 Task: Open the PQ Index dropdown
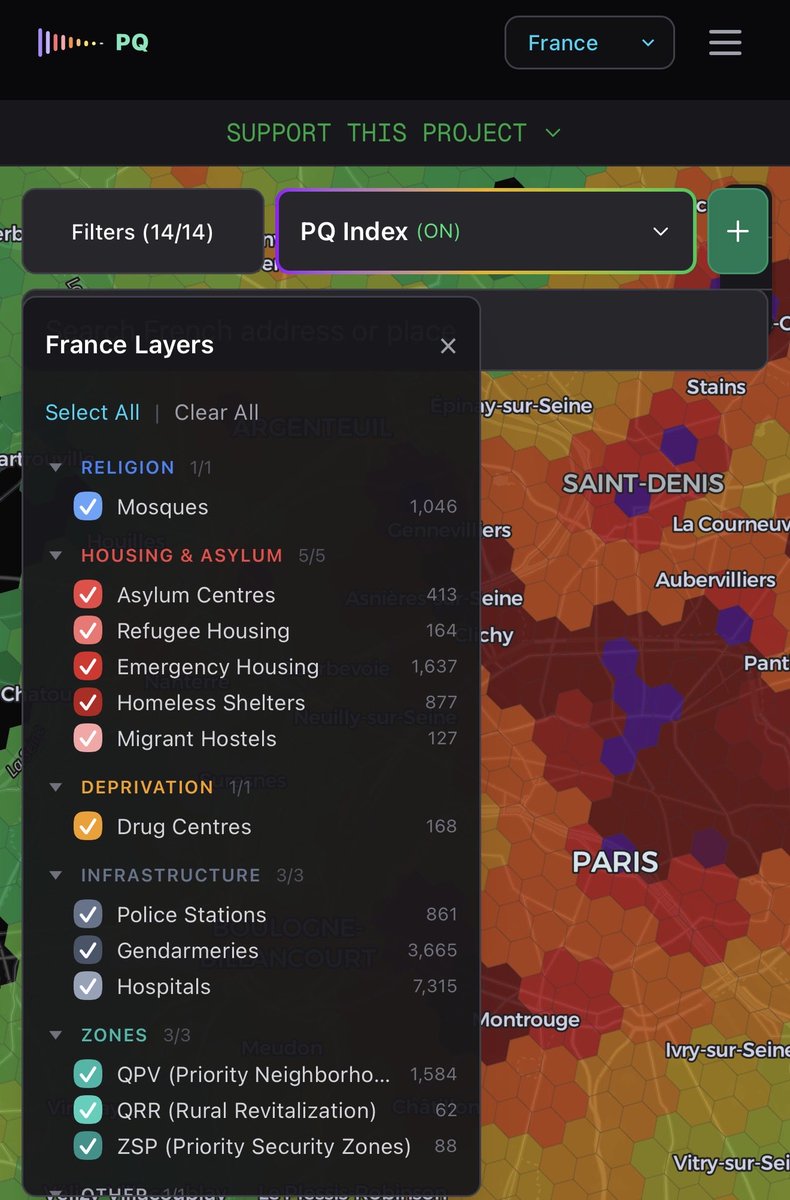point(486,231)
